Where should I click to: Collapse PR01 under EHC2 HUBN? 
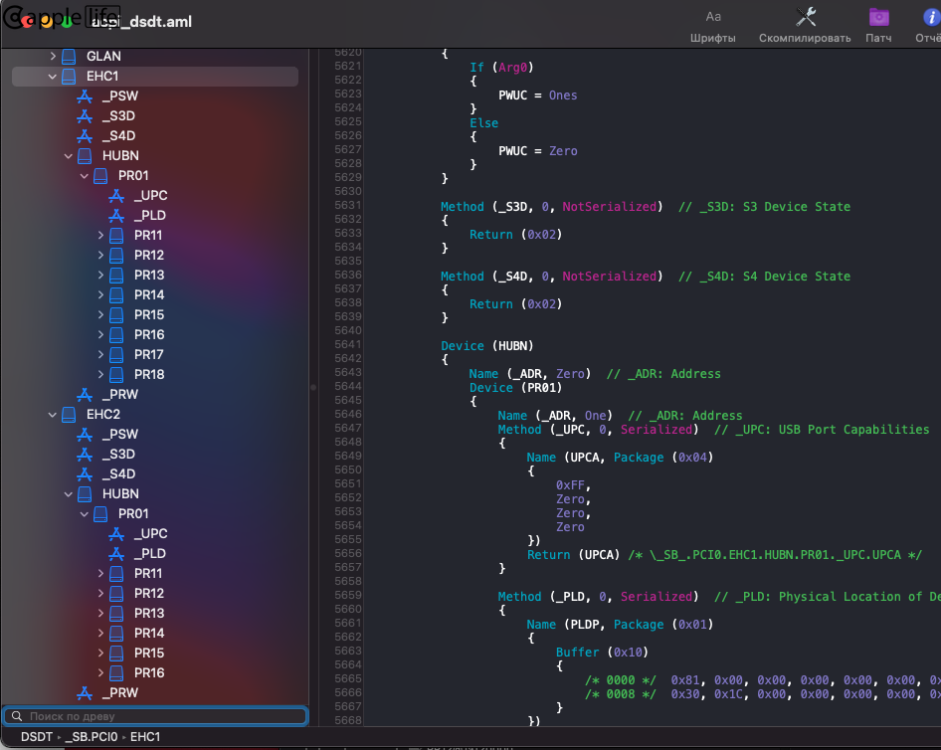click(84, 514)
